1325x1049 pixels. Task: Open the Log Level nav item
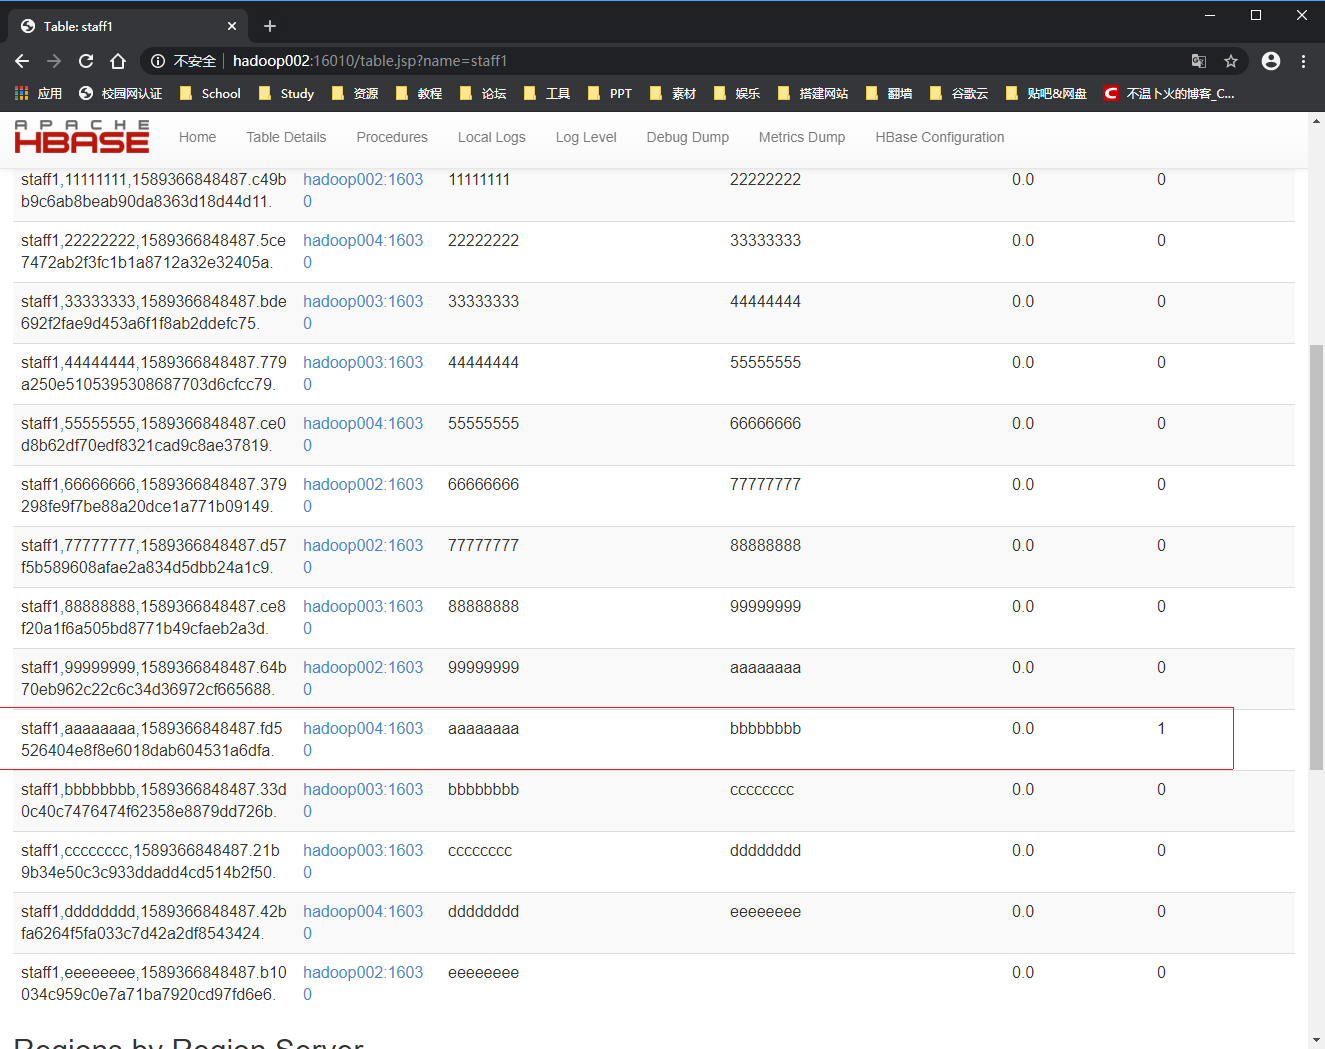[x=586, y=137]
